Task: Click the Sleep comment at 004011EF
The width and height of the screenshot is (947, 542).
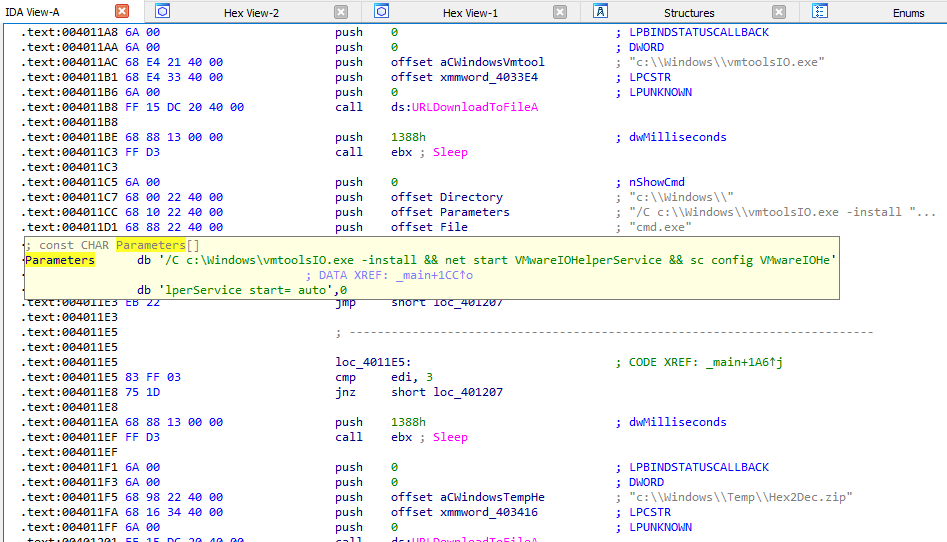Action: coord(450,437)
